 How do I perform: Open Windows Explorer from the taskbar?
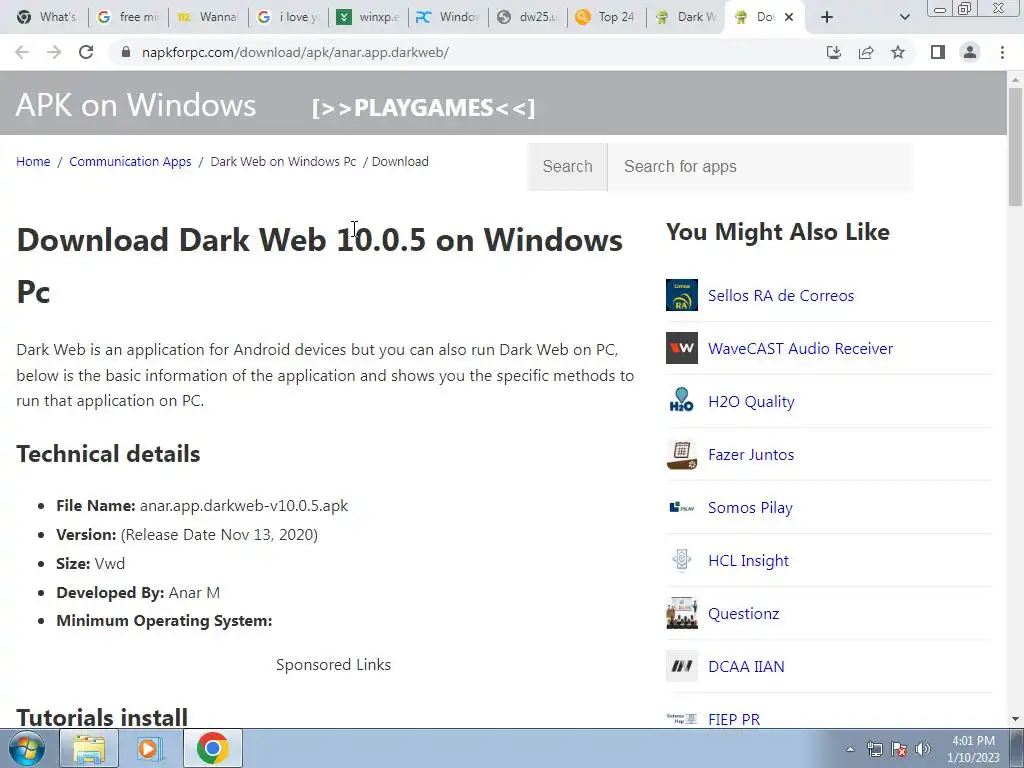[x=89, y=748]
